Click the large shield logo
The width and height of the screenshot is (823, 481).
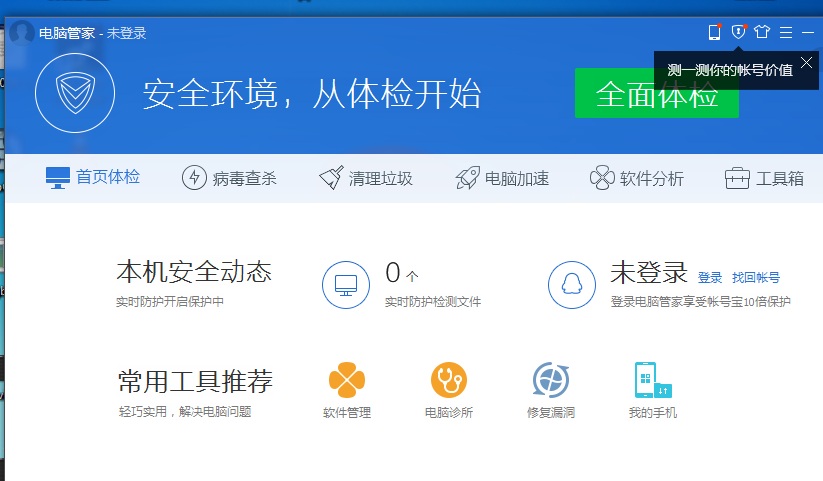tap(75, 93)
